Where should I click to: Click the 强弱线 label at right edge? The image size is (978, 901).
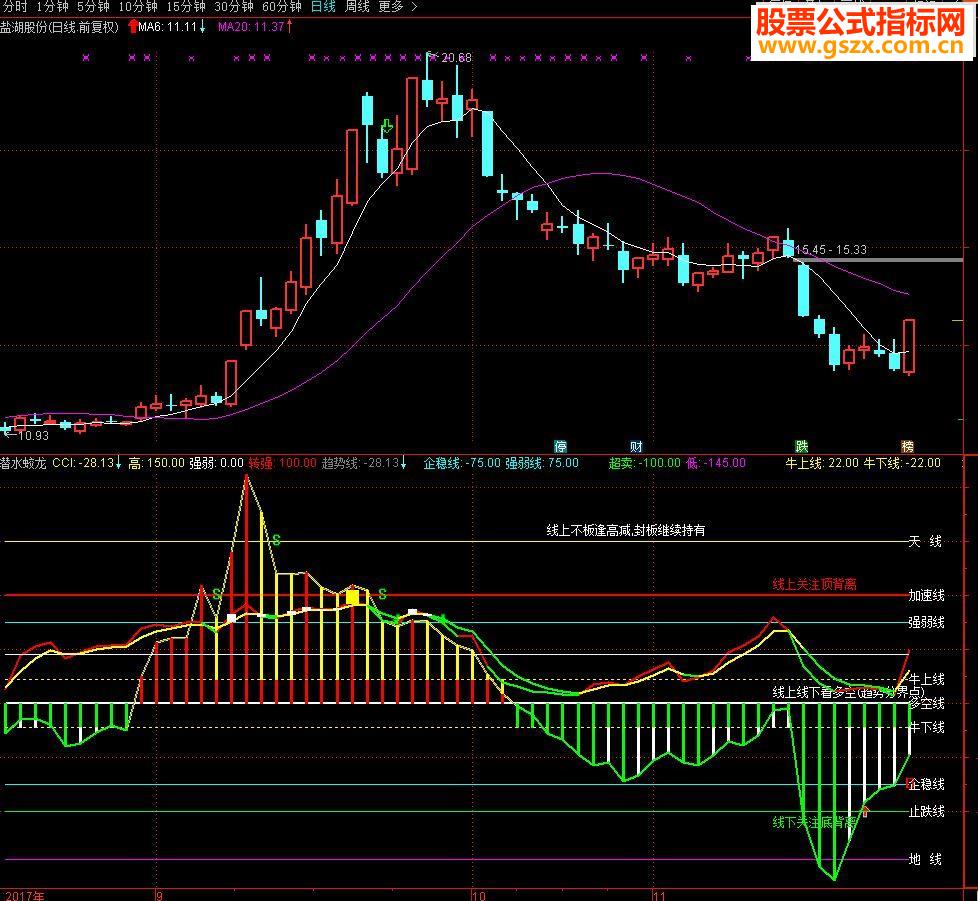click(x=926, y=622)
